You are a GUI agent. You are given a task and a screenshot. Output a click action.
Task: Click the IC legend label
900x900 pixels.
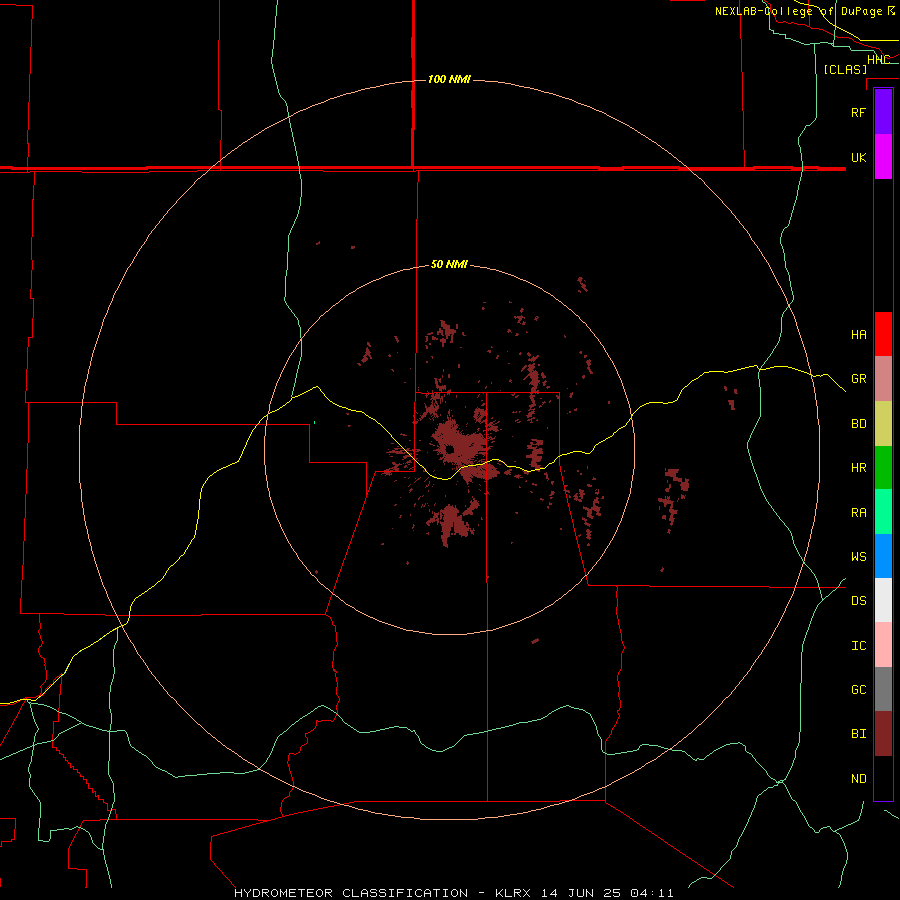coord(858,646)
